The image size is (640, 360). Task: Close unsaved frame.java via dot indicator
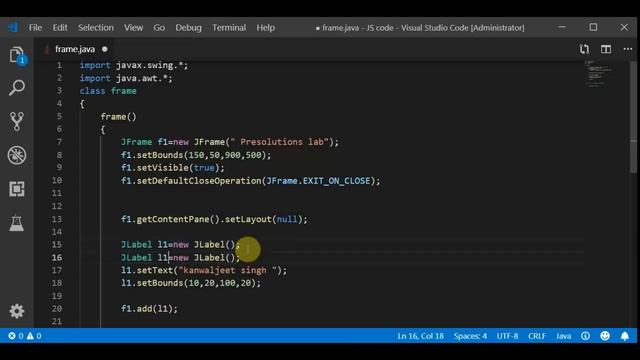click(x=105, y=49)
